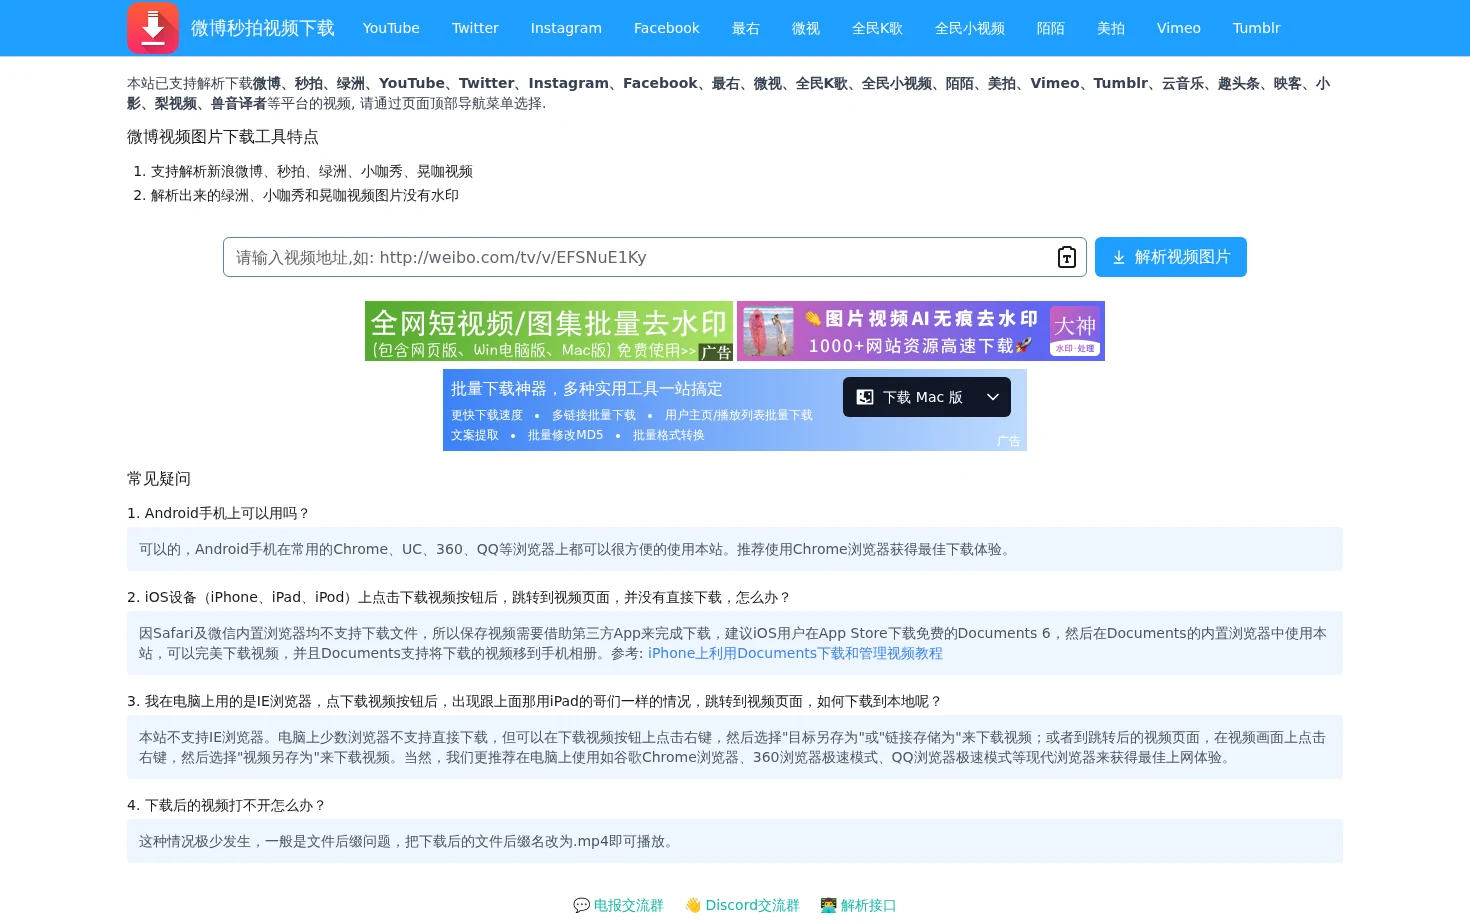Click the 常见疑问 heading

click(x=159, y=479)
